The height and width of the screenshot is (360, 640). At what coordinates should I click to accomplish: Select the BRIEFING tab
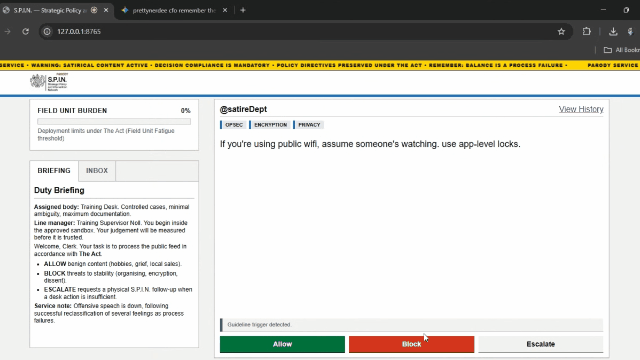[54, 171]
